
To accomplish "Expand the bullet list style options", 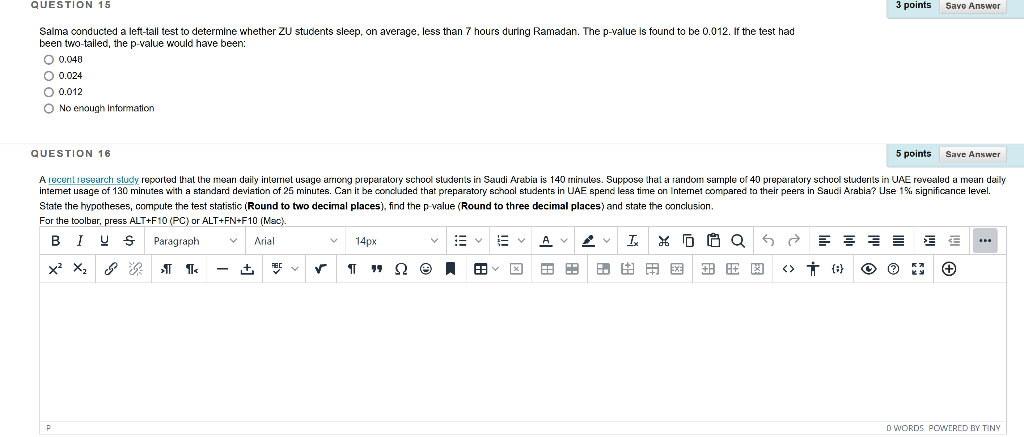I will (x=479, y=241).
